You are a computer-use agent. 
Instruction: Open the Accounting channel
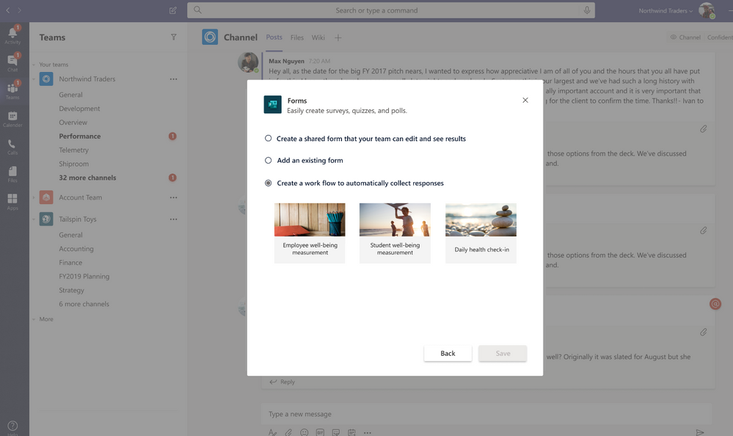tap(76, 249)
